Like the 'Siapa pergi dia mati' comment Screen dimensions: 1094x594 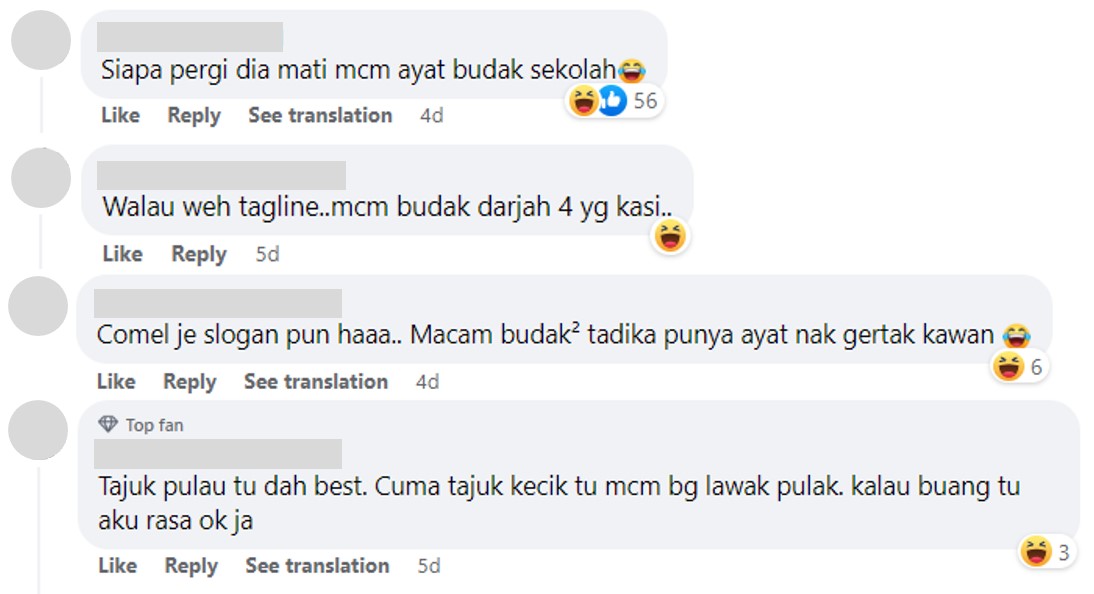120,115
